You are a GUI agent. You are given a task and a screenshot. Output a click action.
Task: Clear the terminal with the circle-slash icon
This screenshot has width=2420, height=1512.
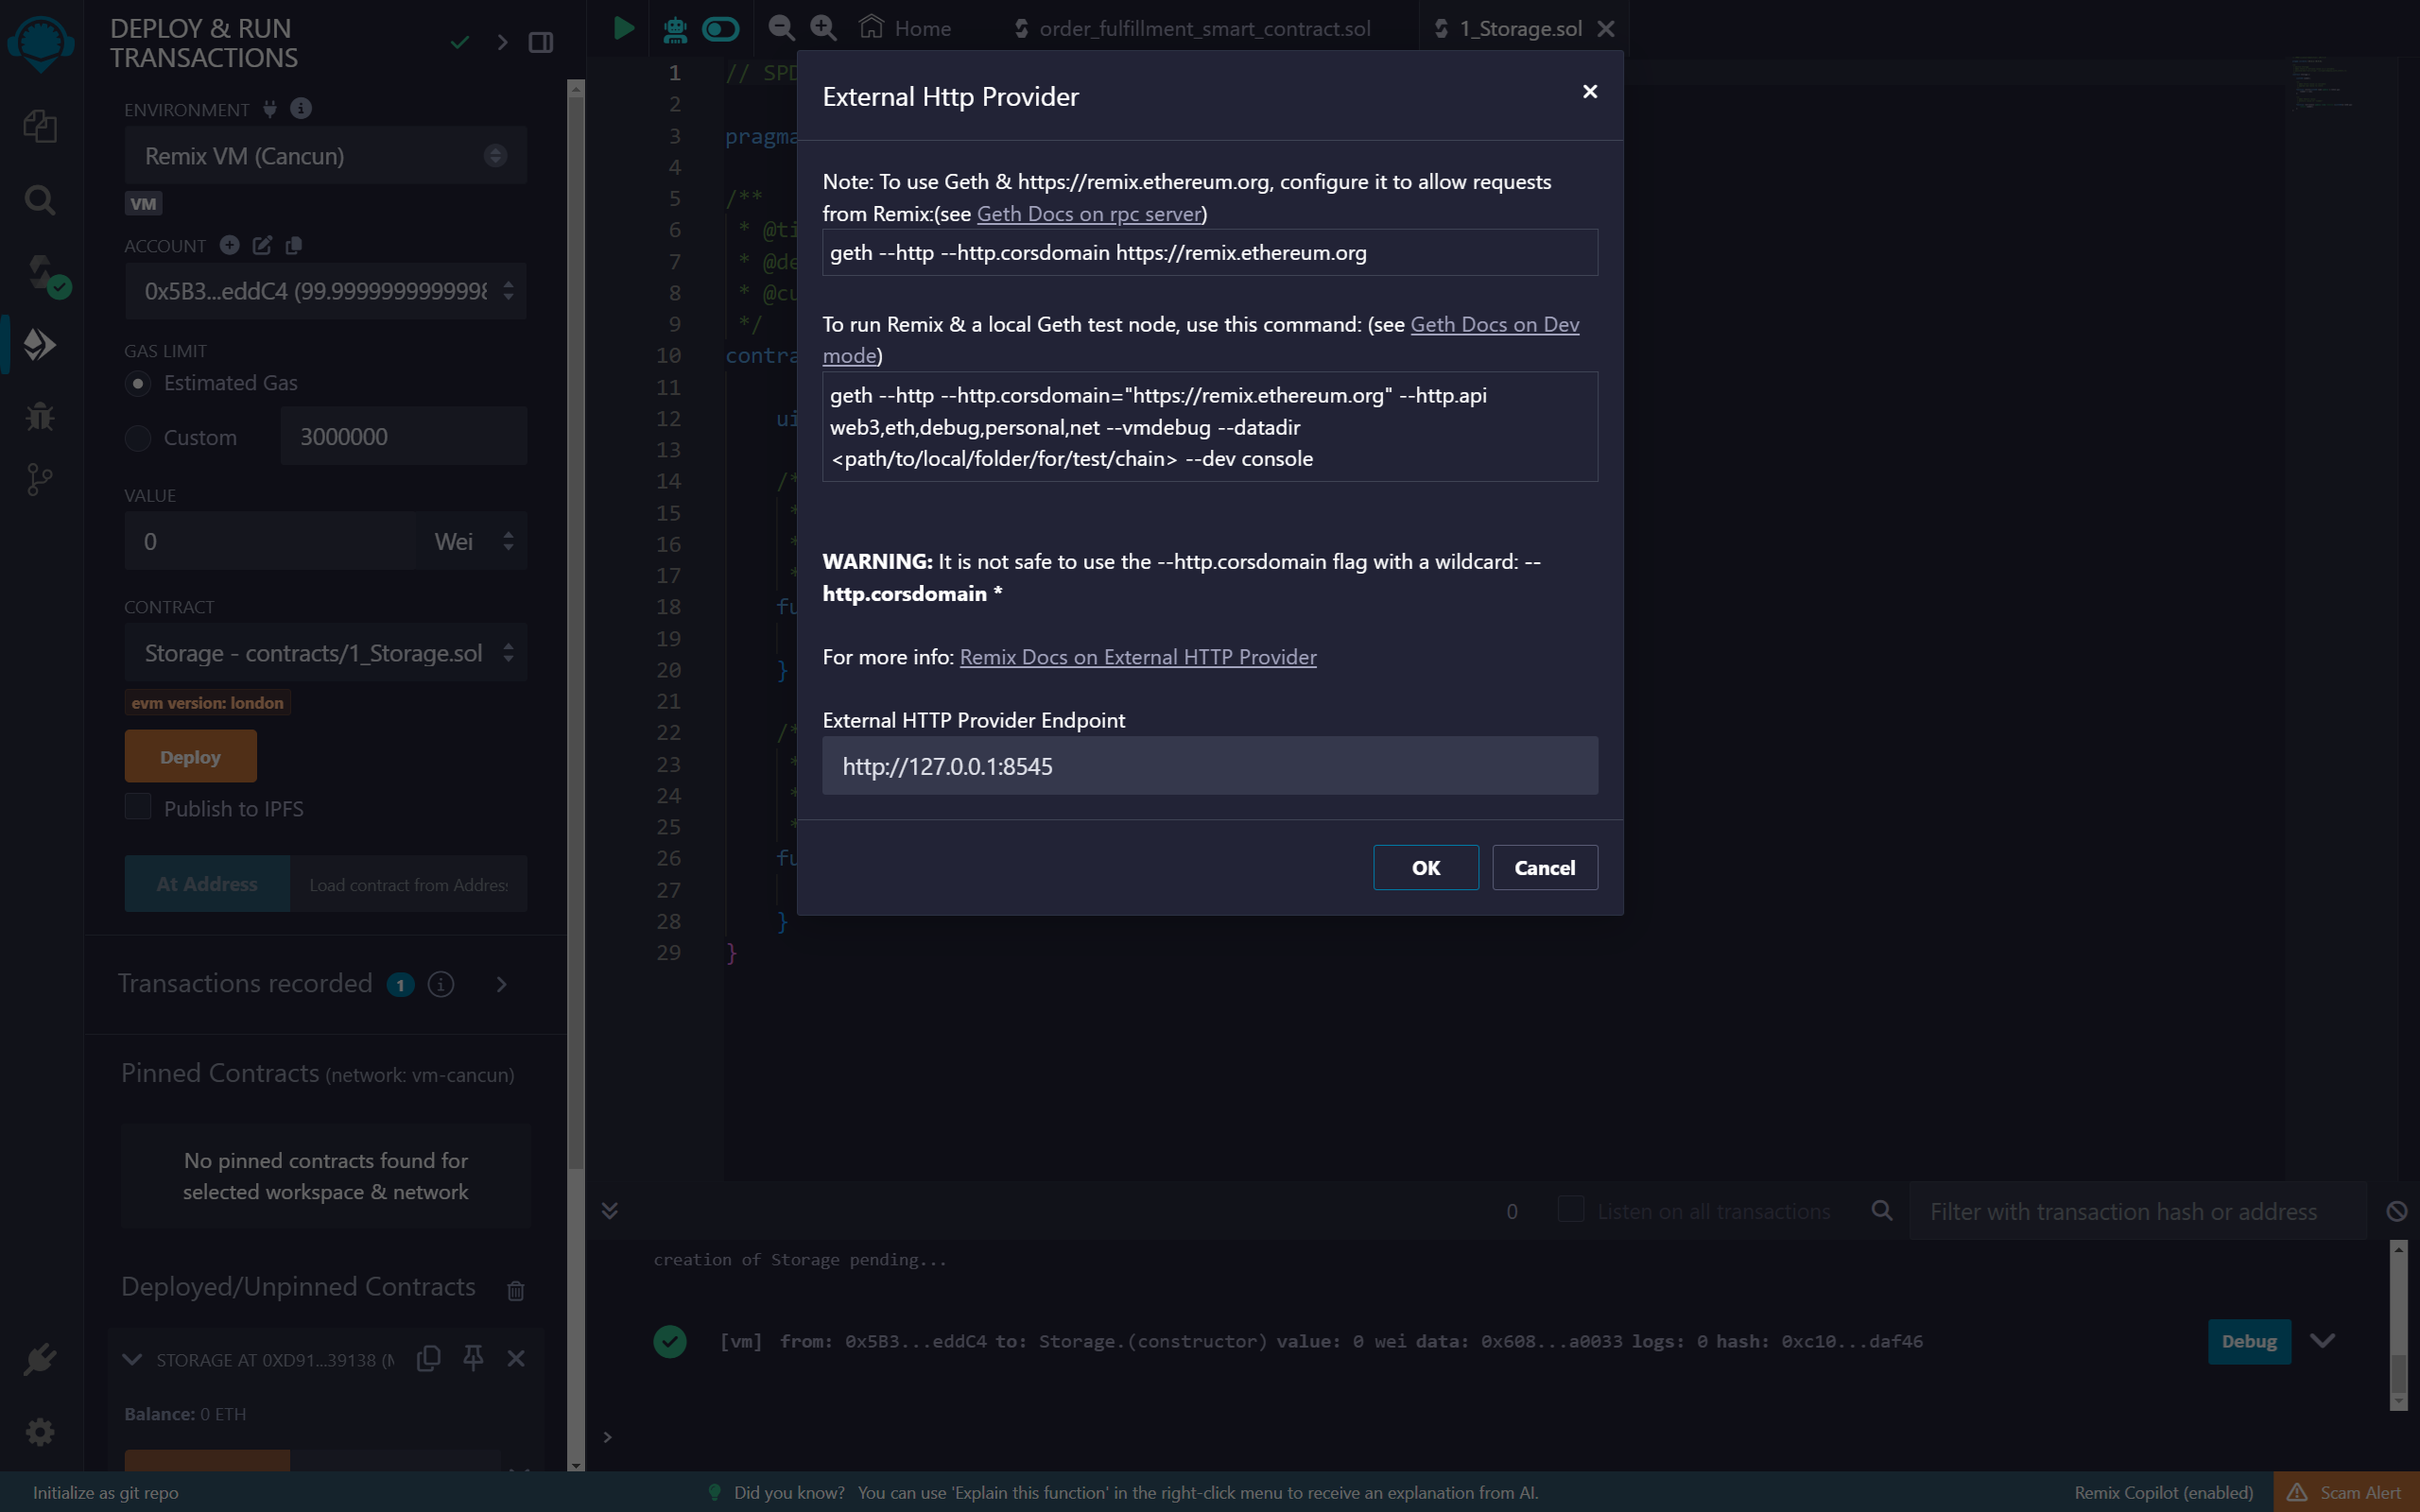tap(2397, 1211)
